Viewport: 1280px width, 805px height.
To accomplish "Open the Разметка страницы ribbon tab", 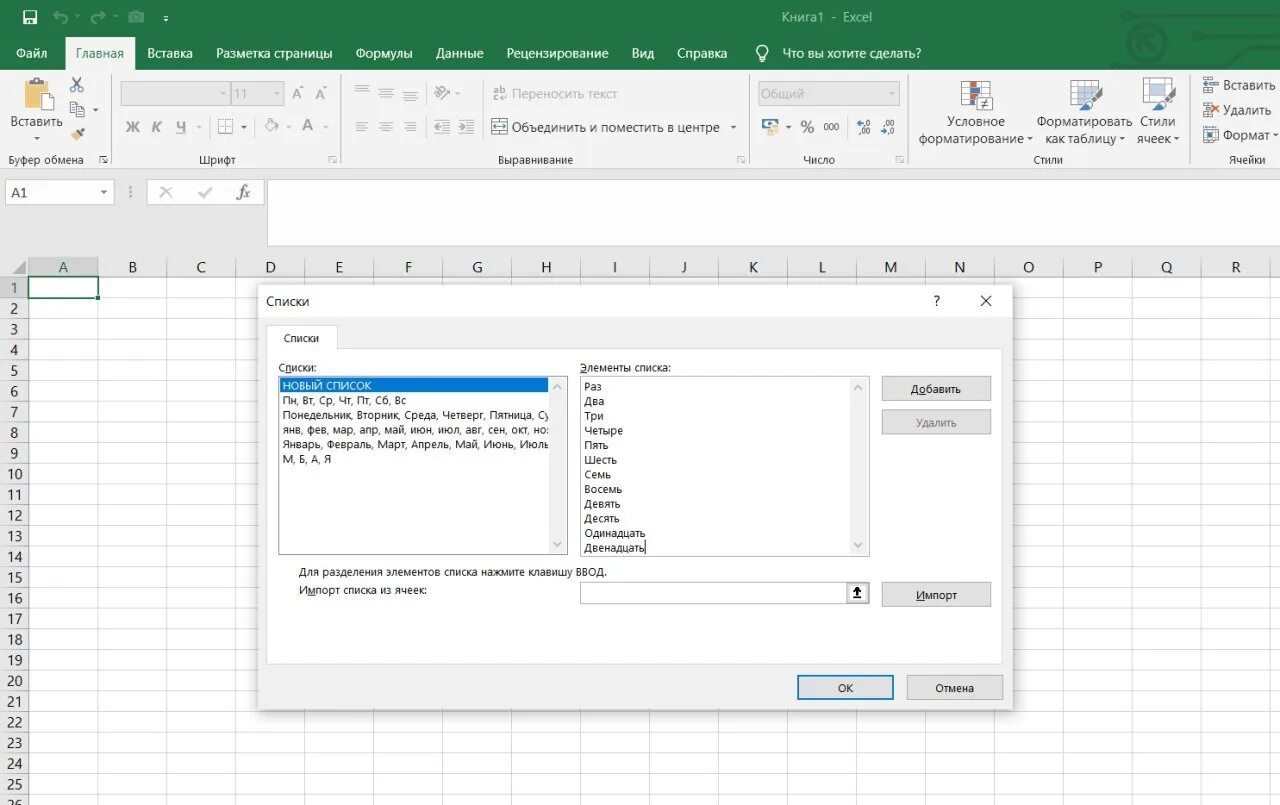I will point(274,53).
